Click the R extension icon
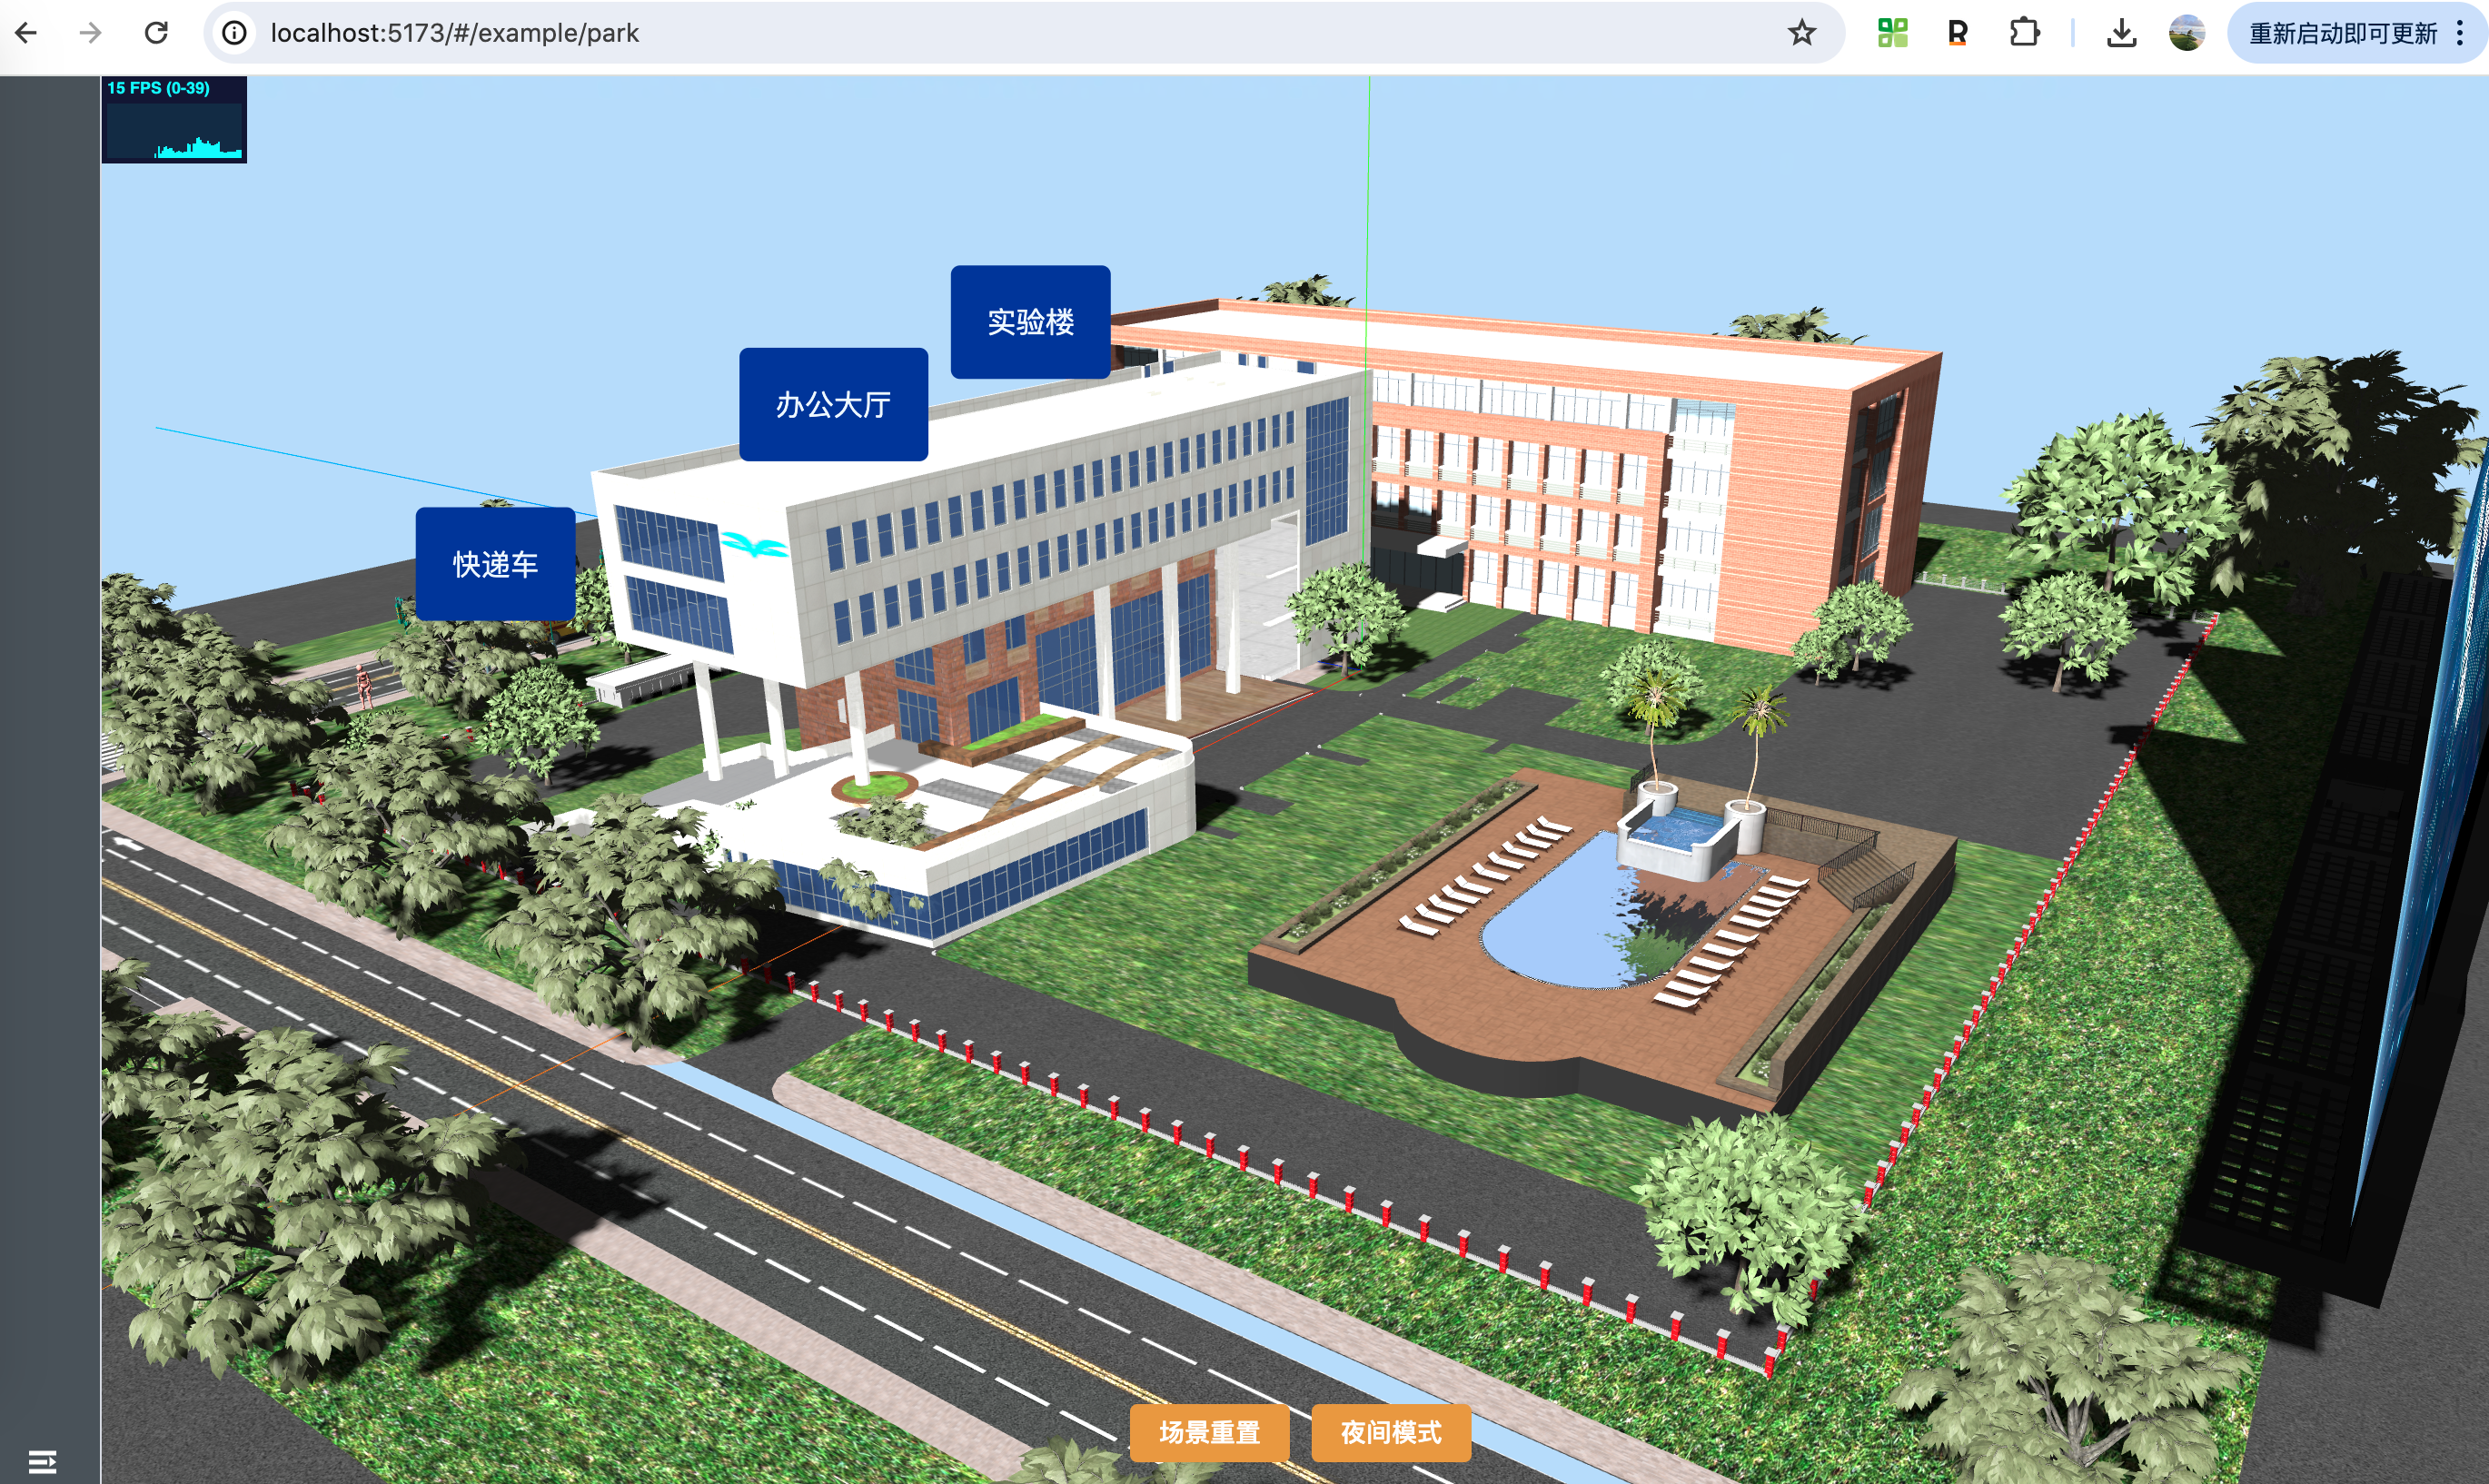Screen dimensions: 2489x1484 tap(1957, 33)
